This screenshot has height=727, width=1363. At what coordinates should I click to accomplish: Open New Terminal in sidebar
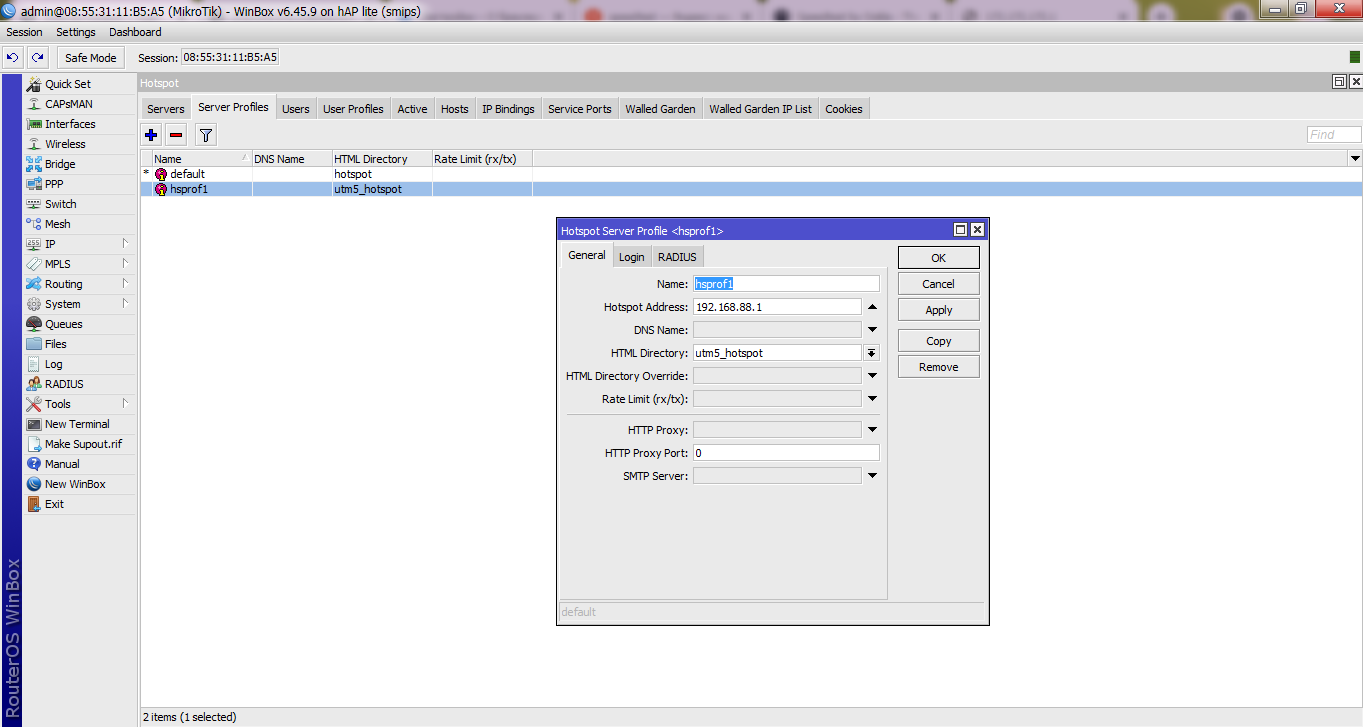click(77, 424)
